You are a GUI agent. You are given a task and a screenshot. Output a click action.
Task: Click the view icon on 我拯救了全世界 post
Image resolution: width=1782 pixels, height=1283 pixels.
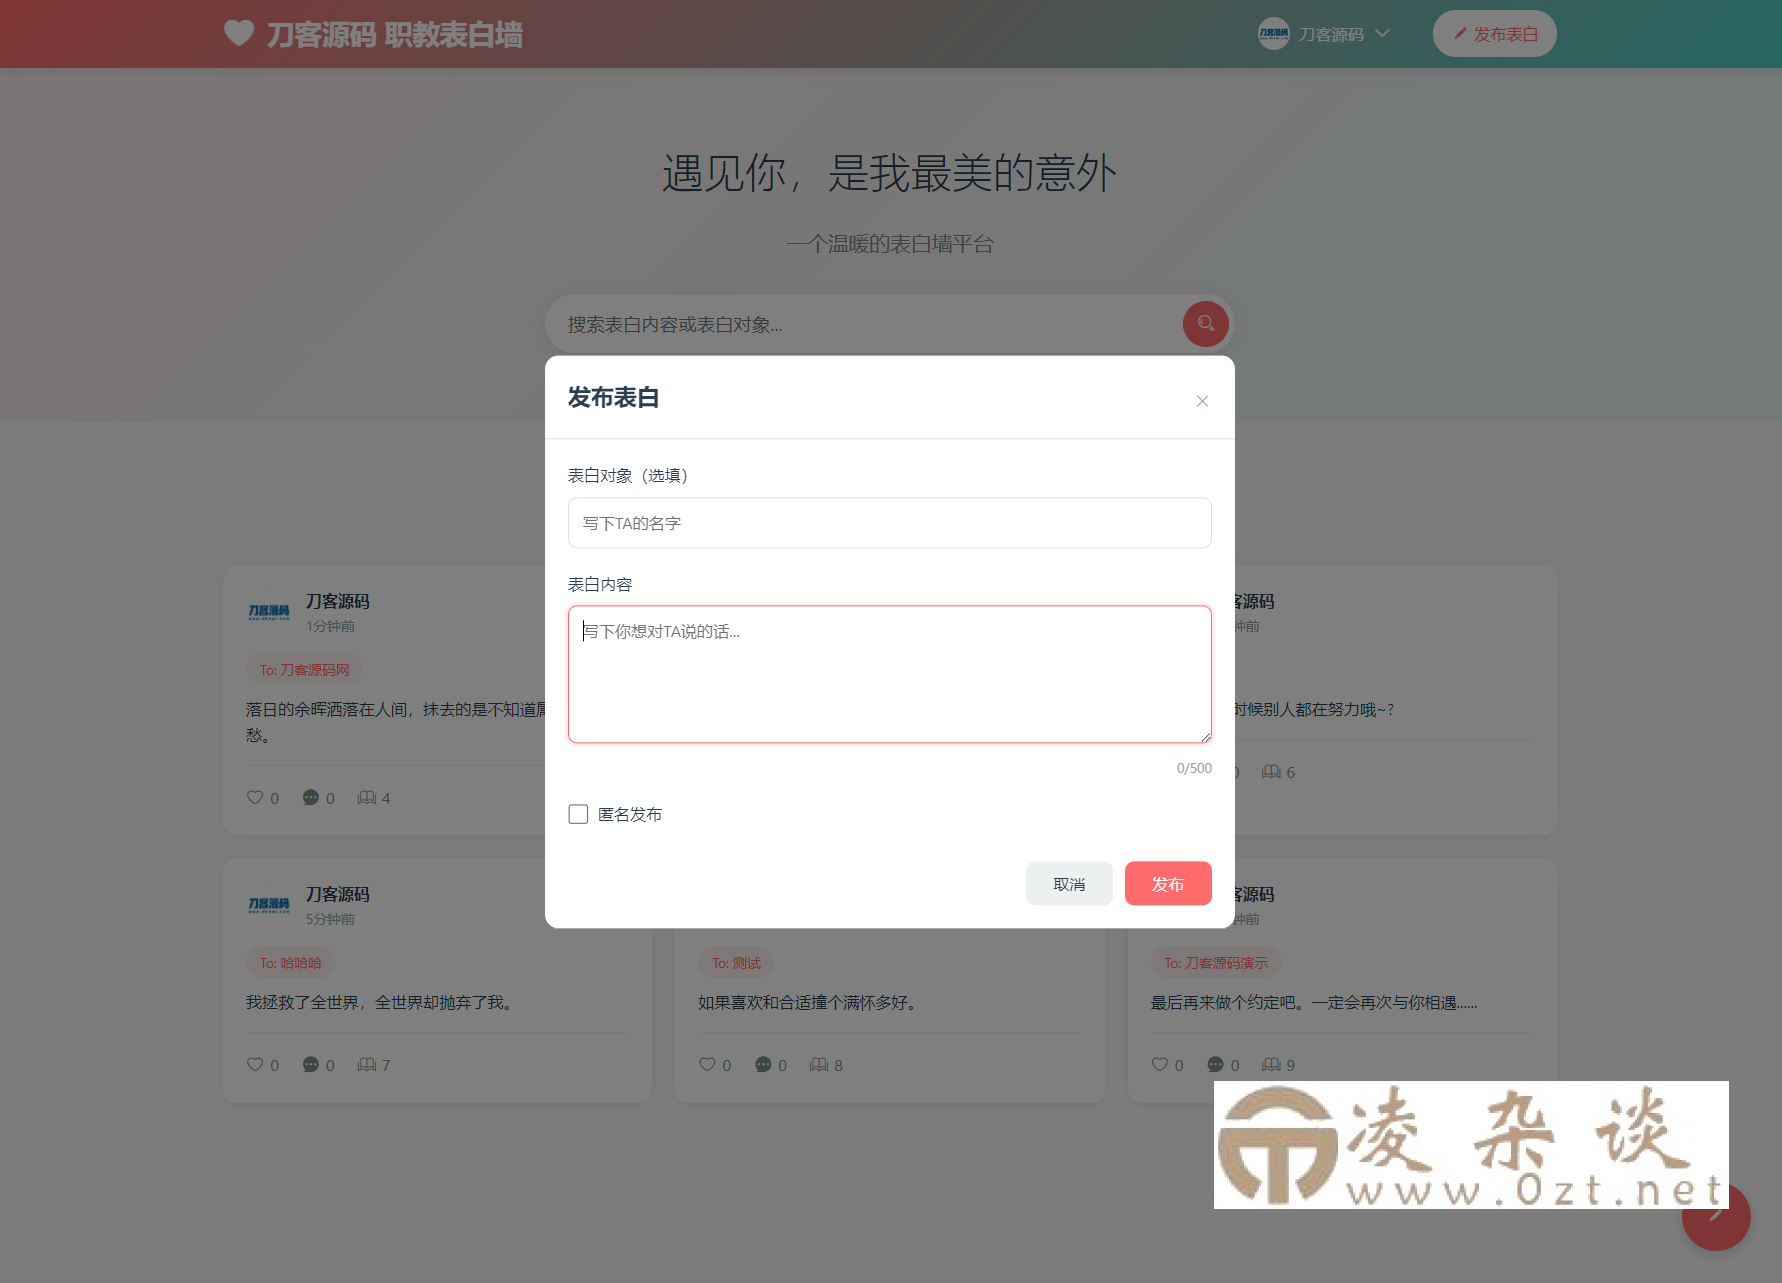point(367,1064)
